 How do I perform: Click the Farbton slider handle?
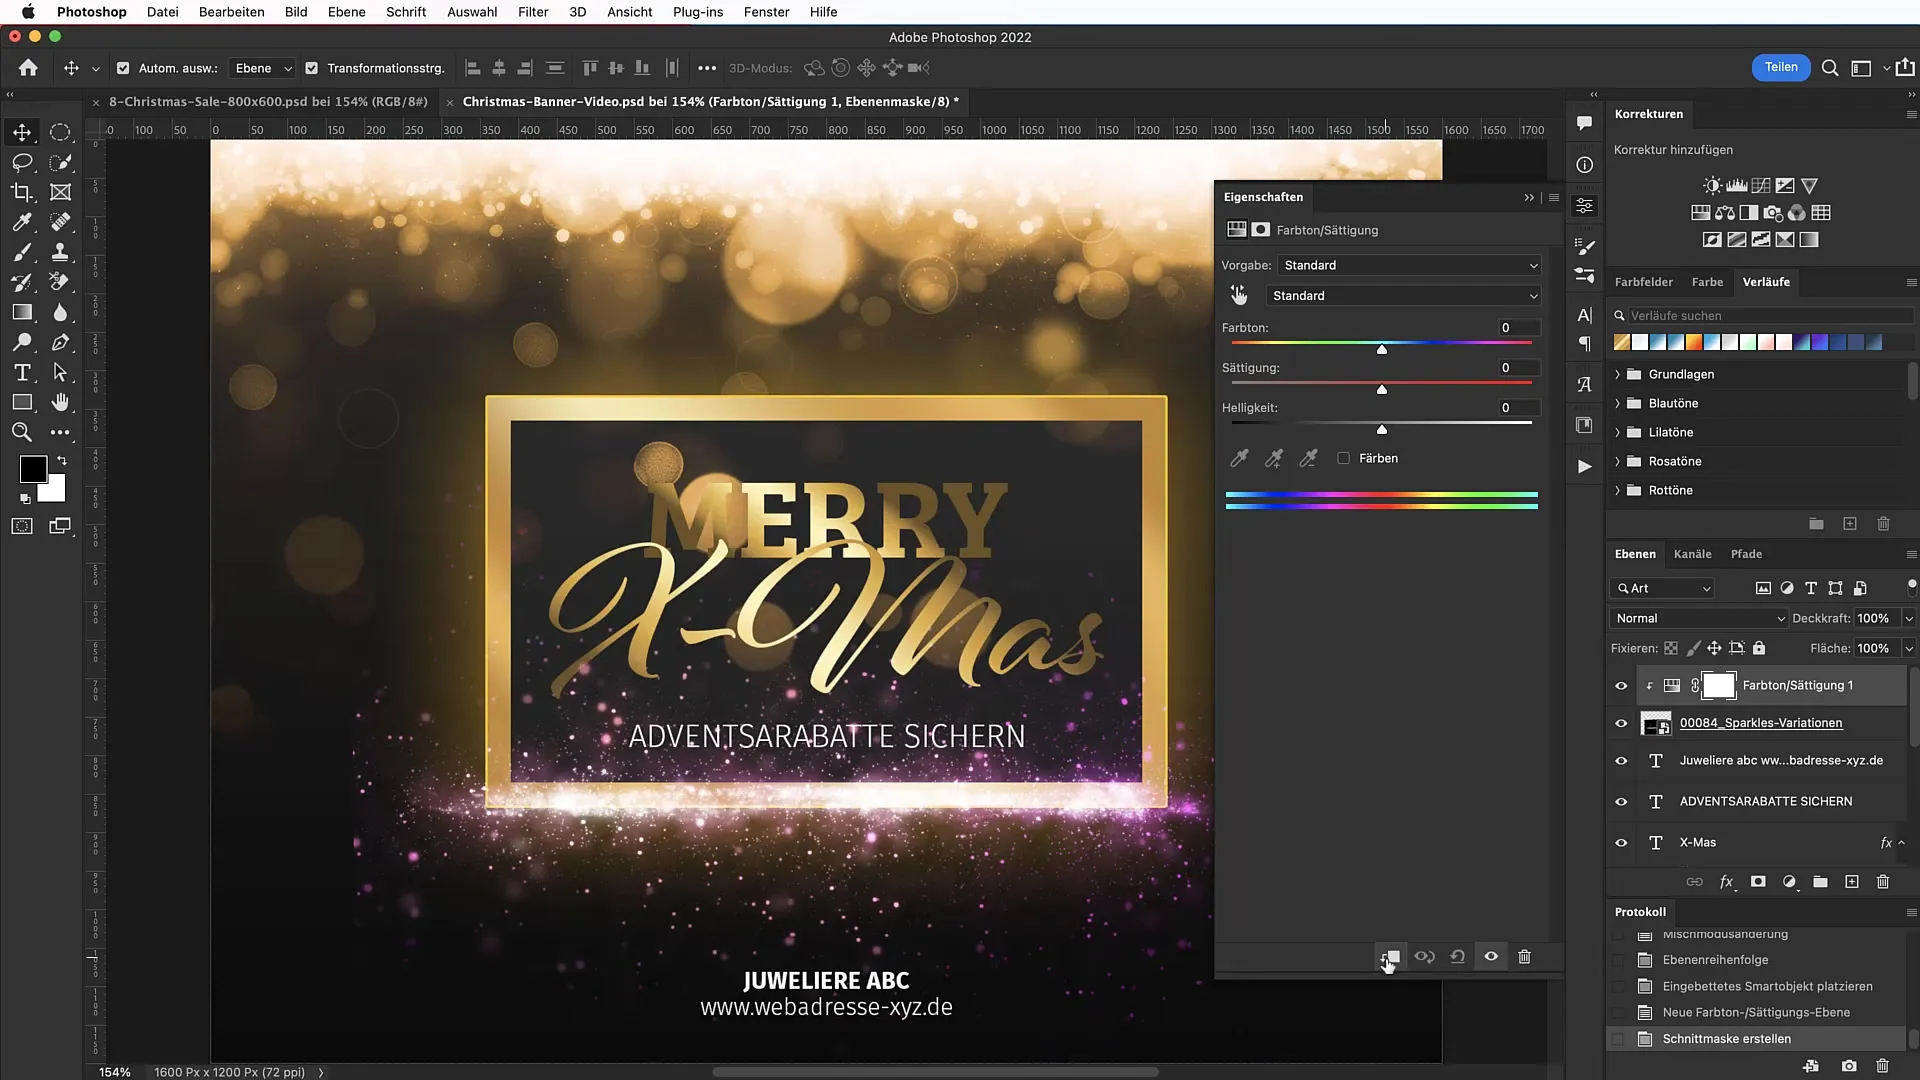tap(1382, 349)
